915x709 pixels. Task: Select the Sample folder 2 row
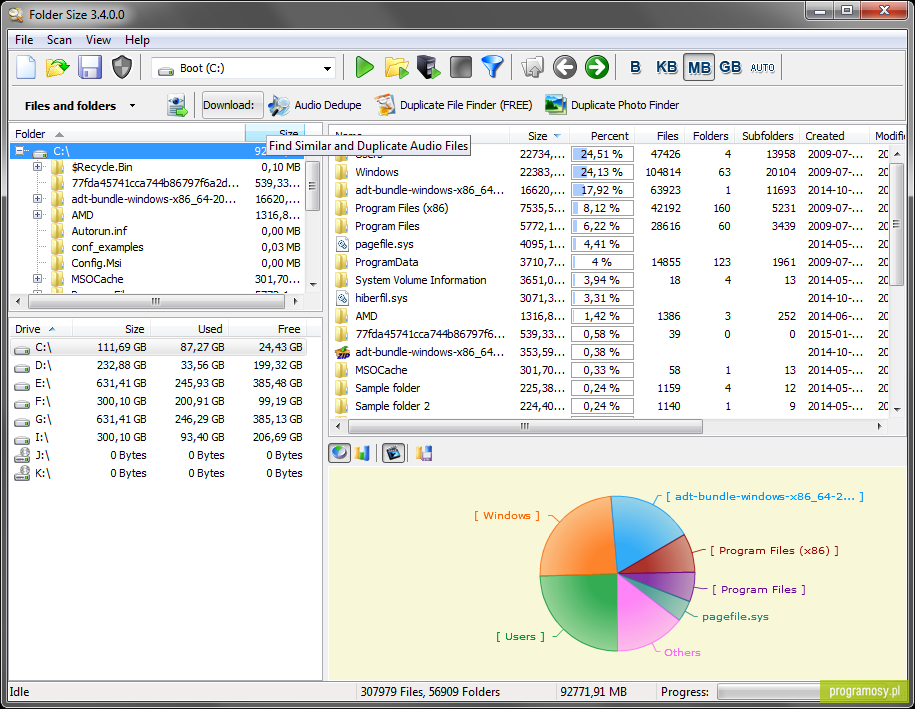[610, 406]
